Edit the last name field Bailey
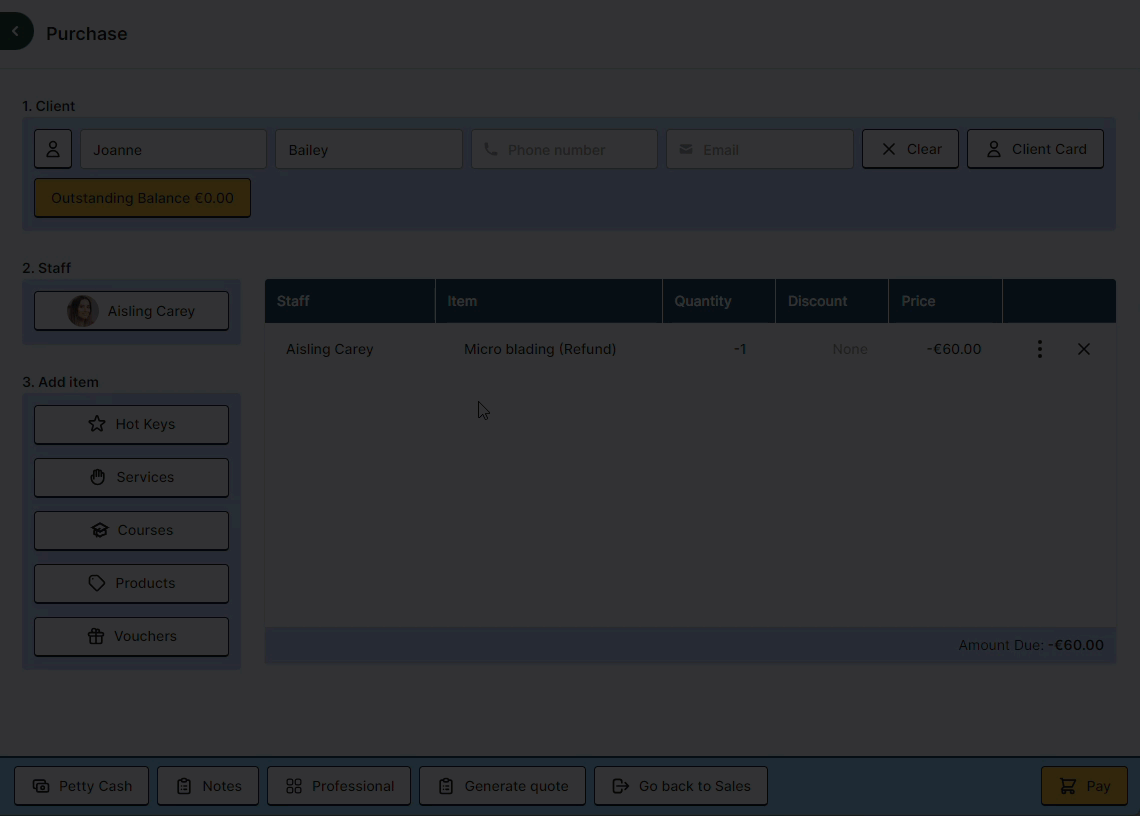The image size is (1140, 816). pos(369,149)
